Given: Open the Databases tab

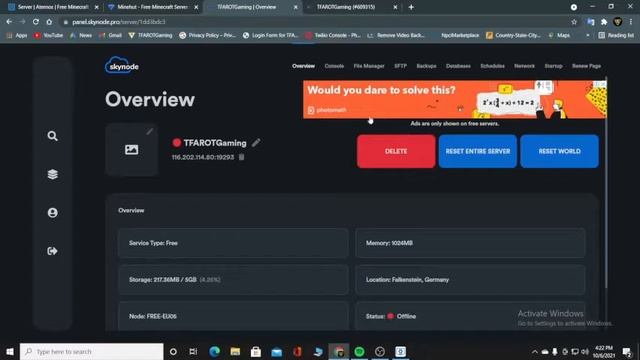Looking at the screenshot, I should pyautogui.click(x=458, y=66).
